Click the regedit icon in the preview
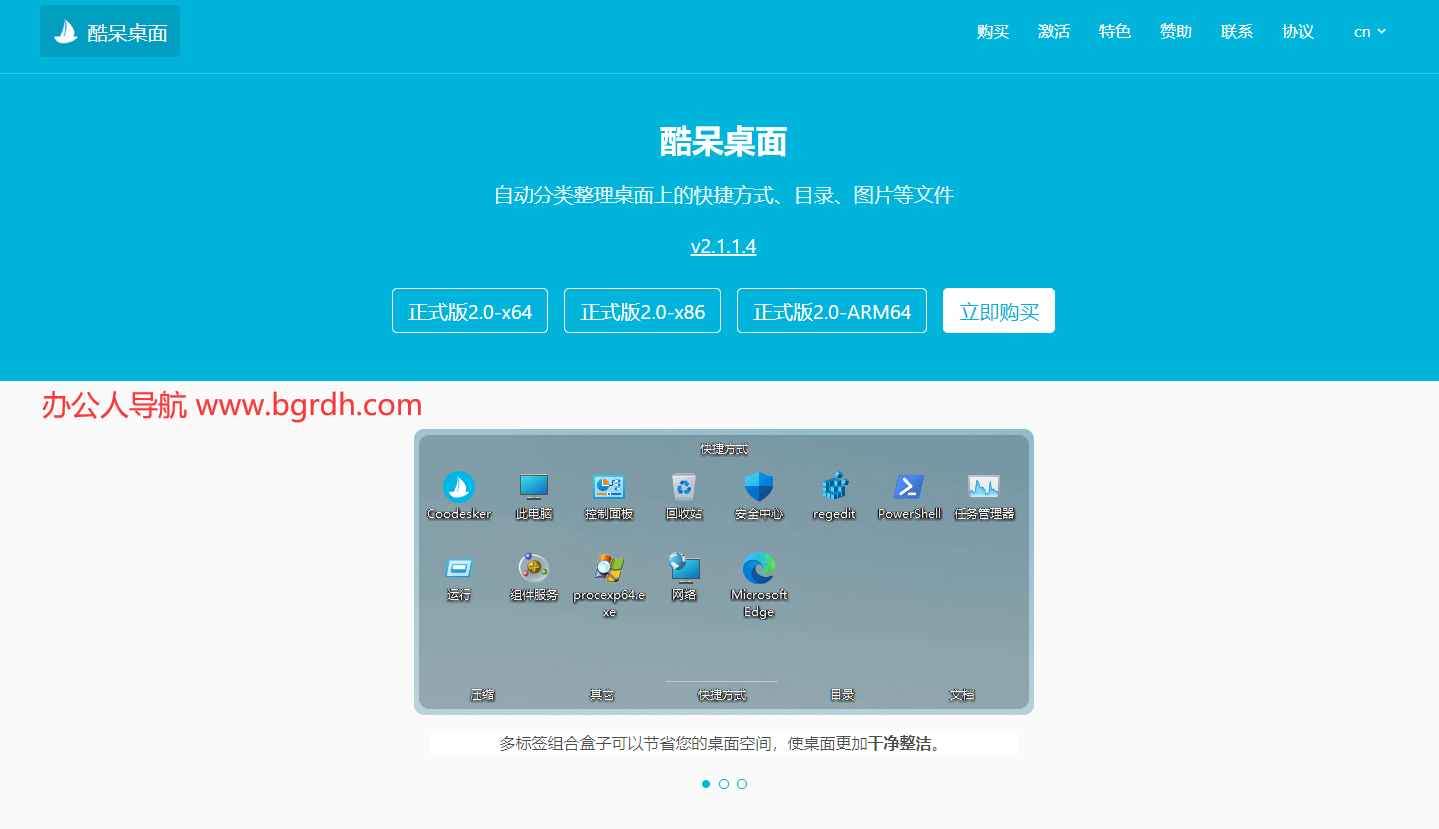Viewport: 1439px width, 829px height. click(834, 487)
